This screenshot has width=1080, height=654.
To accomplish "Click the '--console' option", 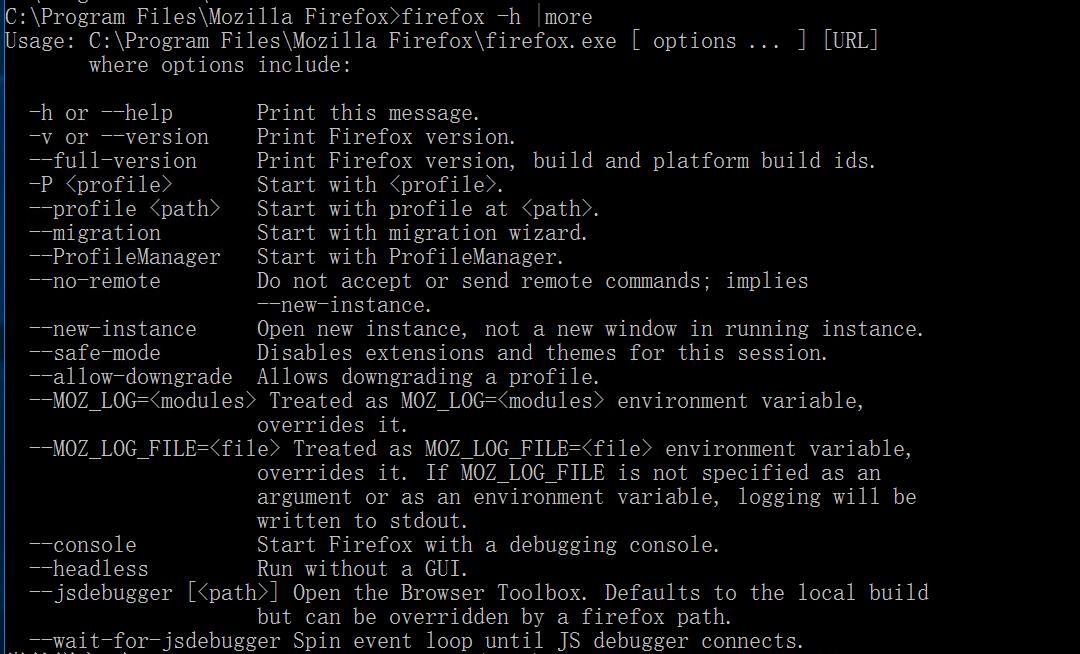I will pyautogui.click(x=83, y=545).
